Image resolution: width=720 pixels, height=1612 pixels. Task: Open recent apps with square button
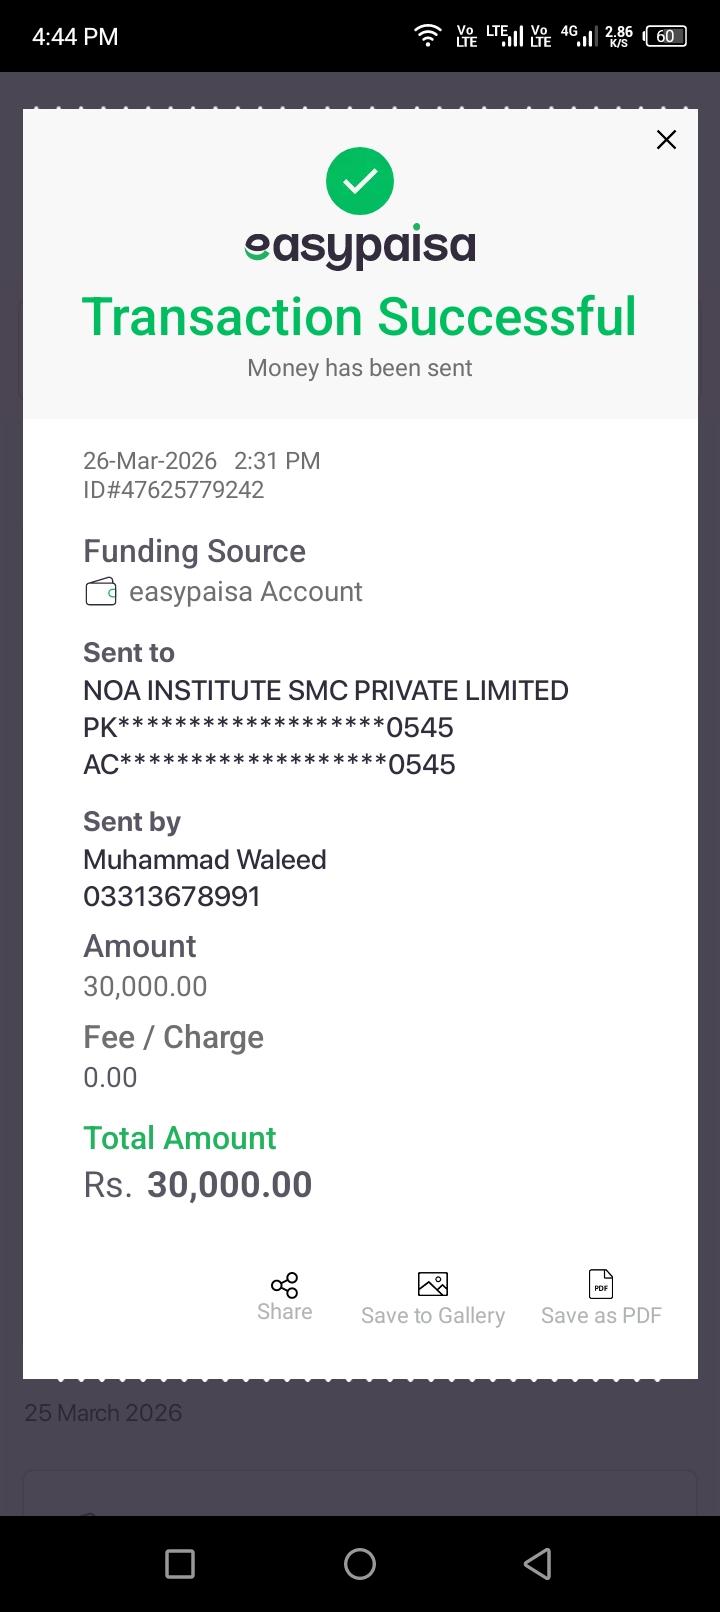point(180,1564)
